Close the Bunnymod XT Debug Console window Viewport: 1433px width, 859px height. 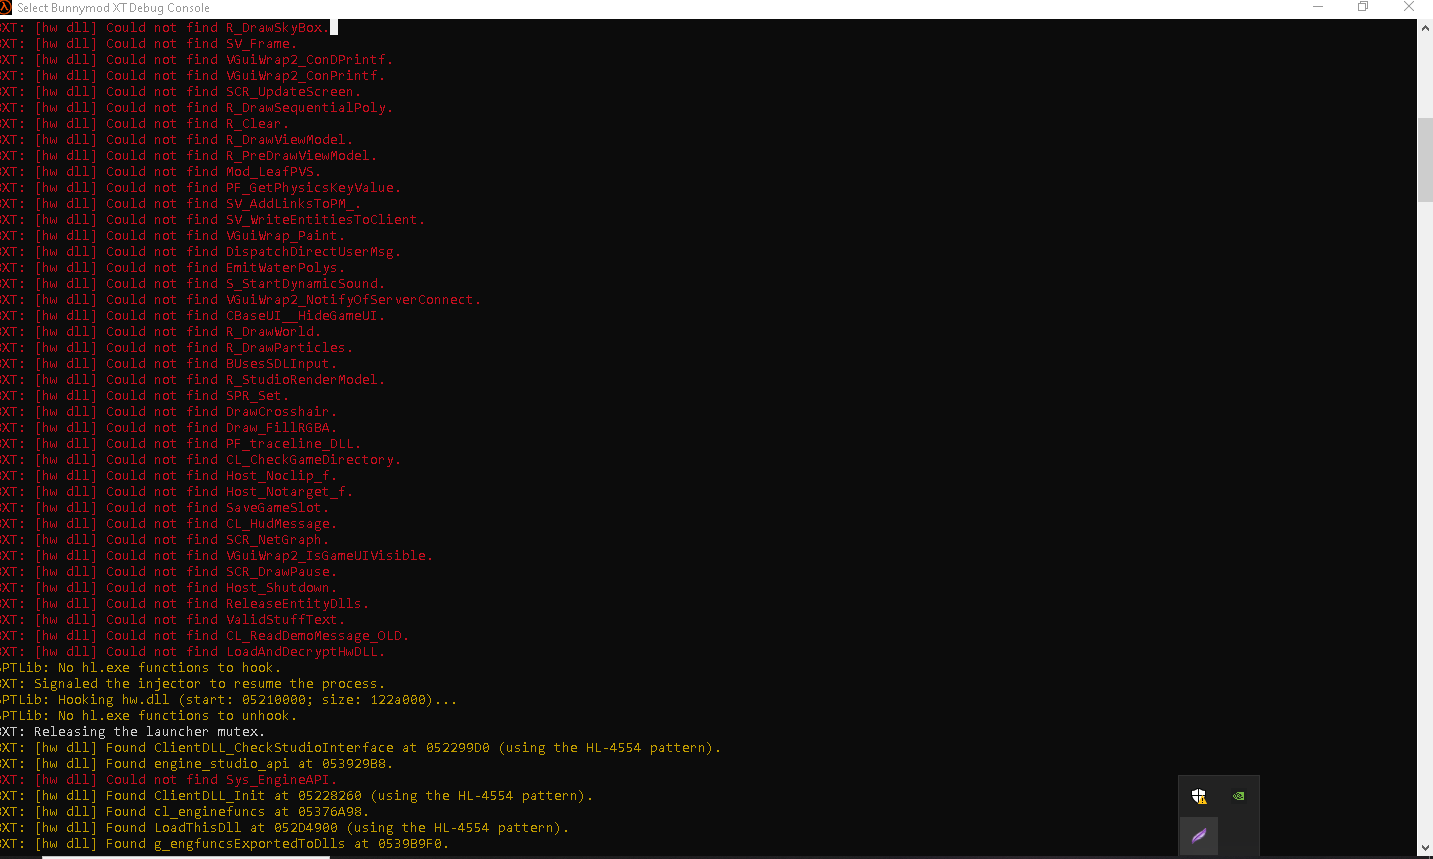(x=1409, y=7)
